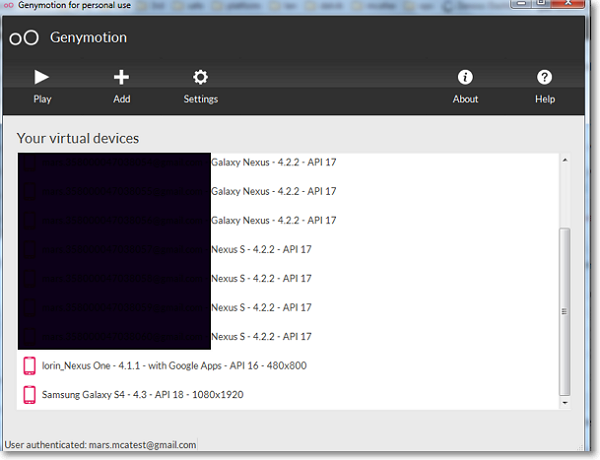Click scroll-up arrow of device list
The width and height of the screenshot is (600, 460).
tap(565, 160)
